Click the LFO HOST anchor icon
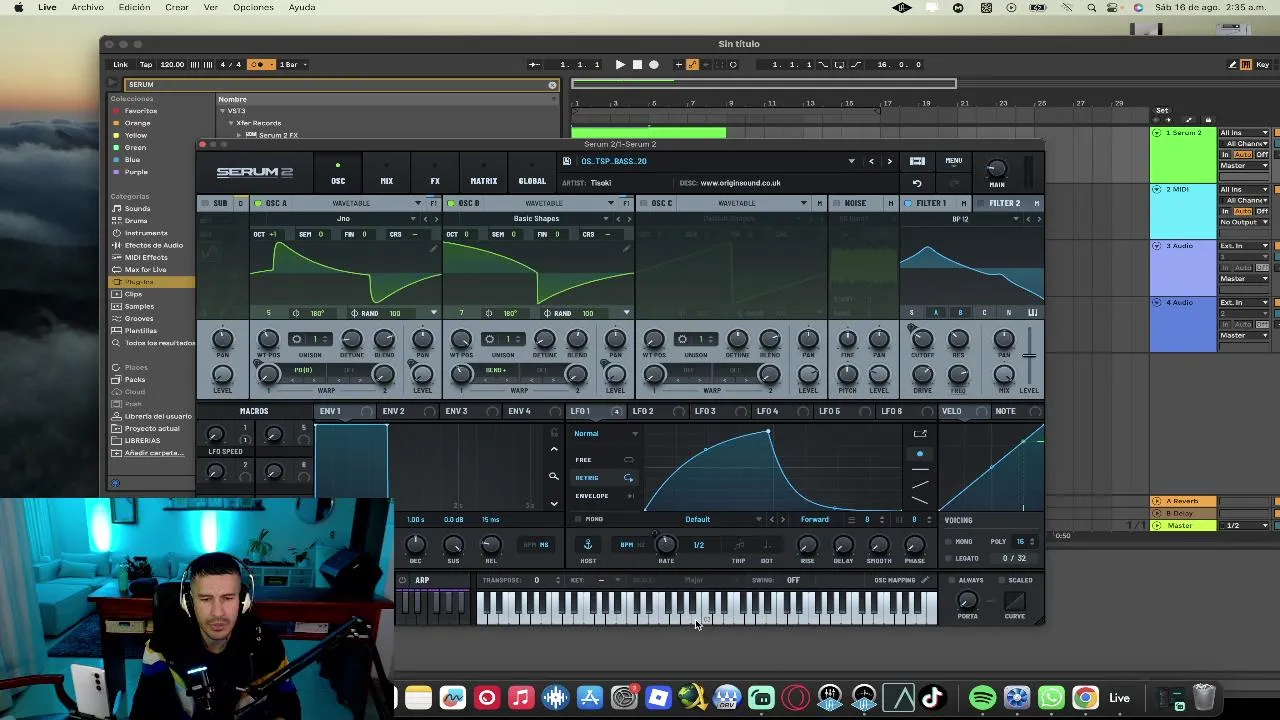 click(x=588, y=545)
